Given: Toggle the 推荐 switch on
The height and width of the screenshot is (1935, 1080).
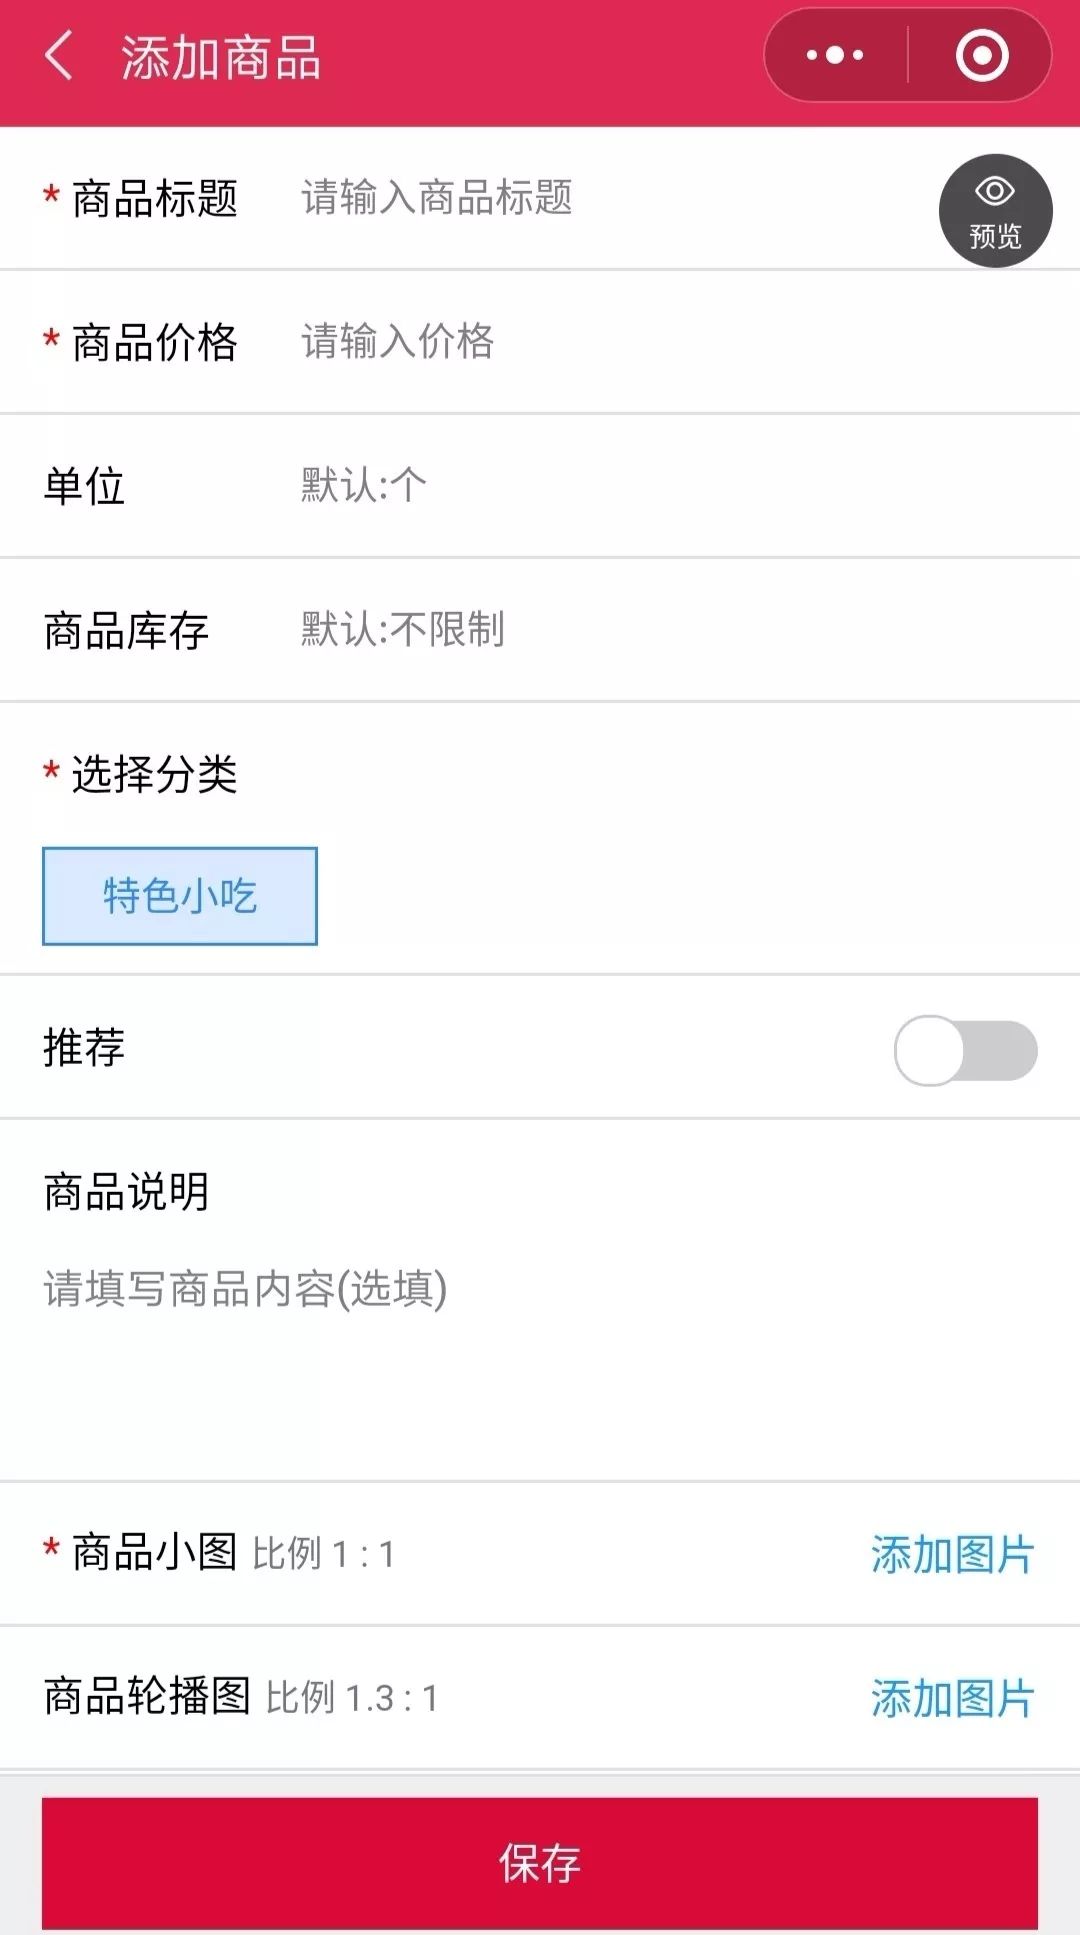Looking at the screenshot, I should coord(965,1050).
